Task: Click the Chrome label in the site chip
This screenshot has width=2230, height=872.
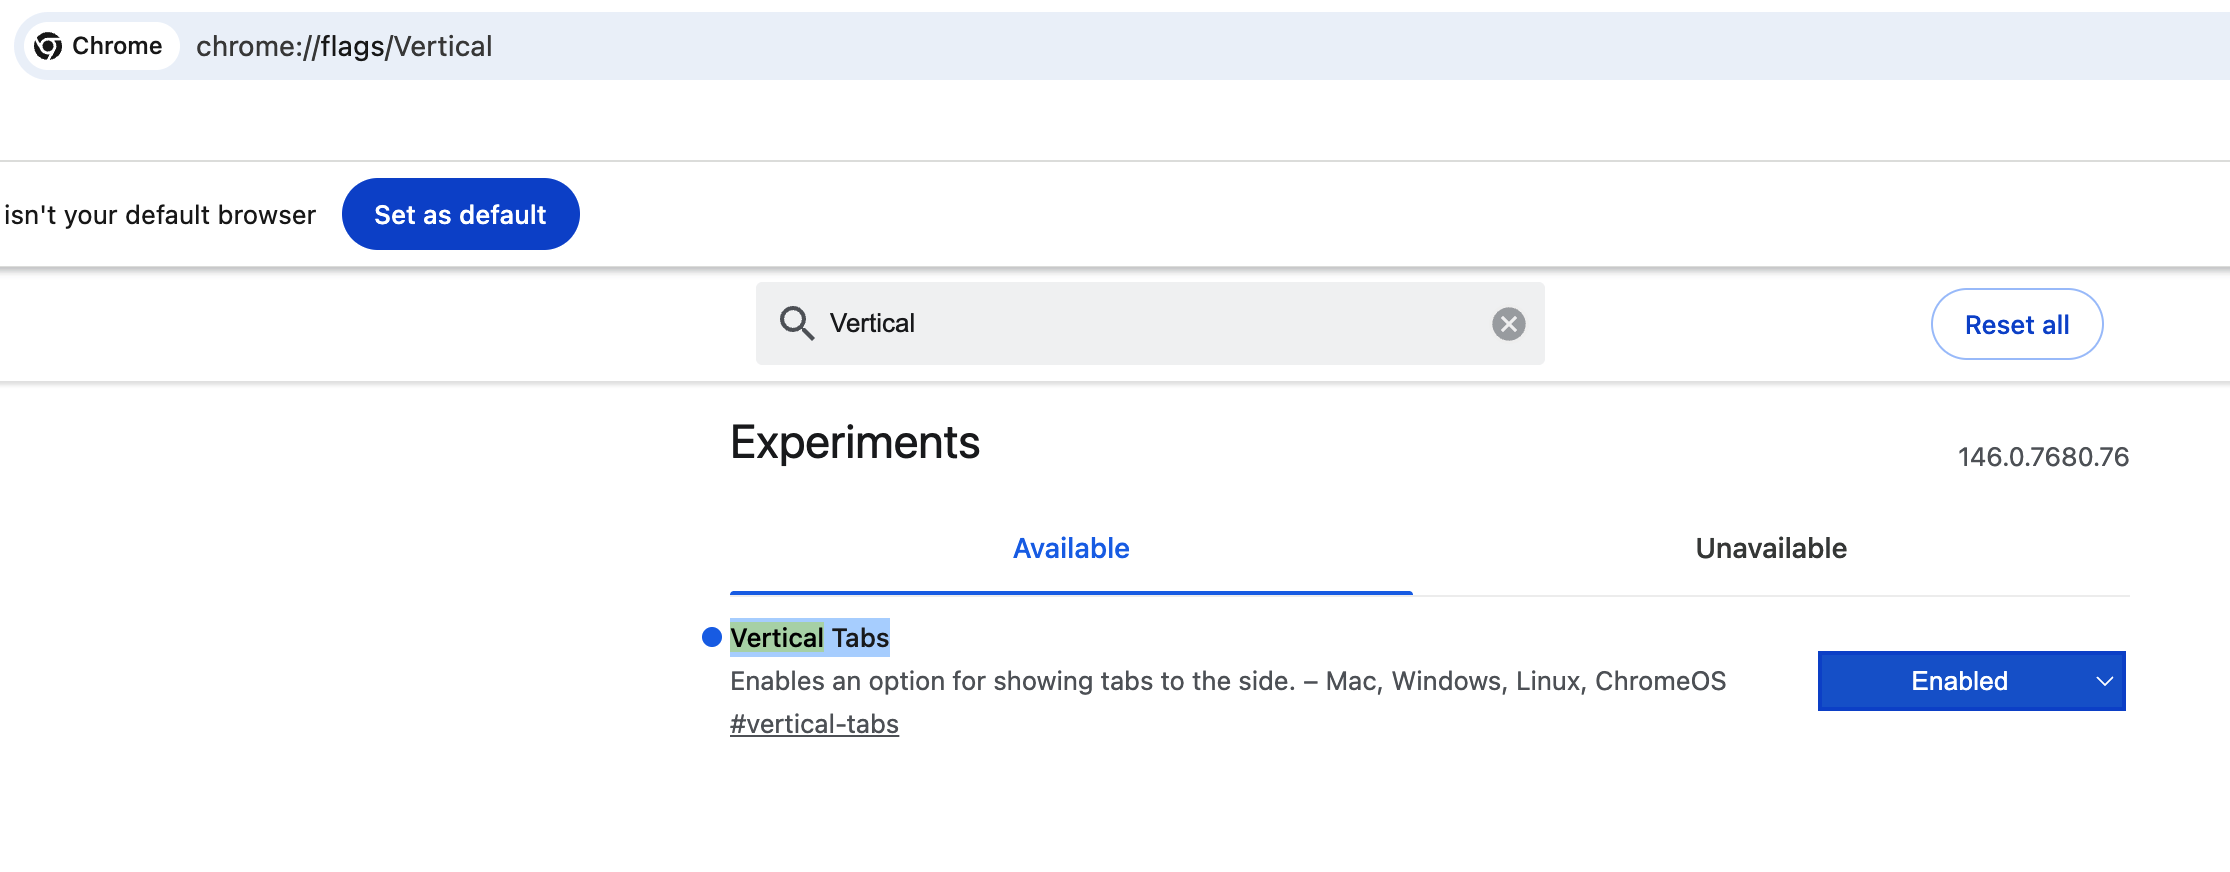Action: (117, 46)
